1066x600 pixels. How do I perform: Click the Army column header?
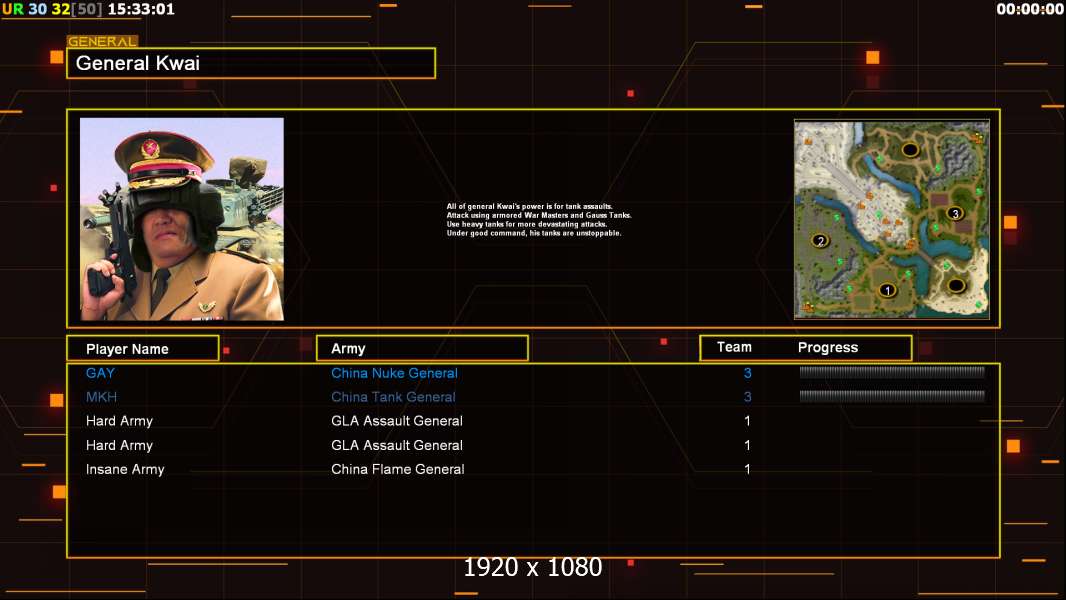(x=422, y=349)
